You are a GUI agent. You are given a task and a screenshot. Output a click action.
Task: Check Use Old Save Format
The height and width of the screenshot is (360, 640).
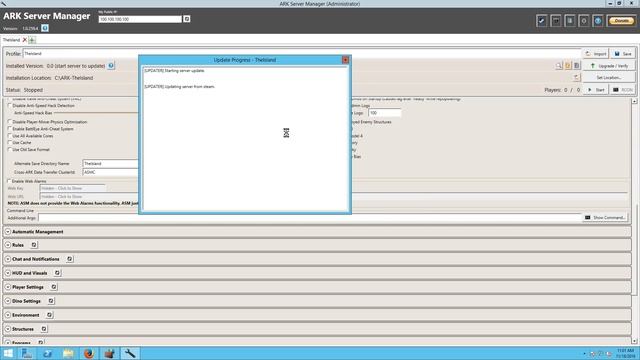pos(10,149)
